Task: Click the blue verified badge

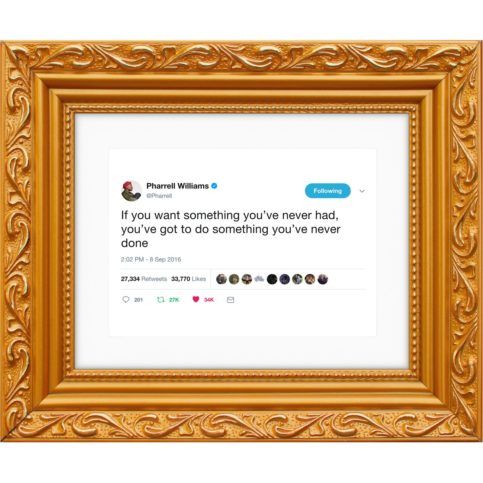Action: (214, 186)
